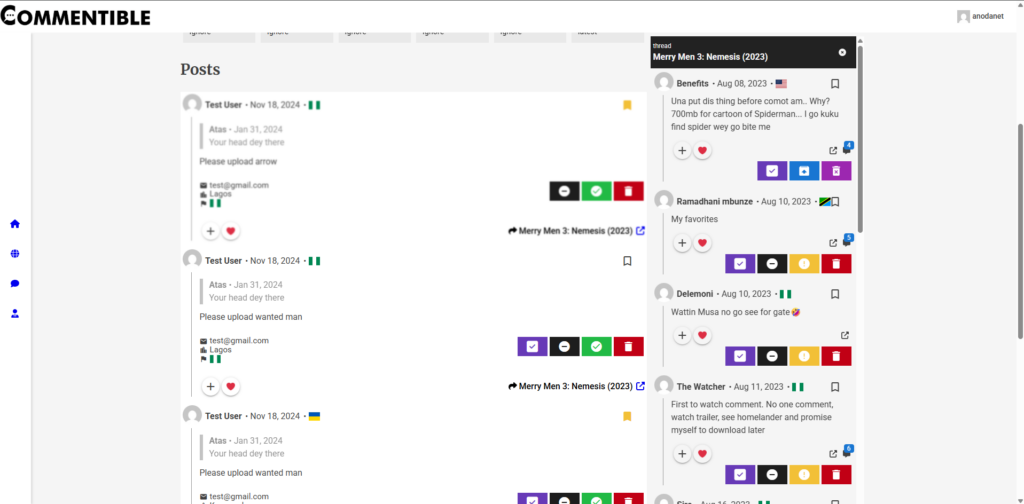Remove the yellow bookmark on first Test User post
The width and height of the screenshot is (1024, 504).
(627, 105)
